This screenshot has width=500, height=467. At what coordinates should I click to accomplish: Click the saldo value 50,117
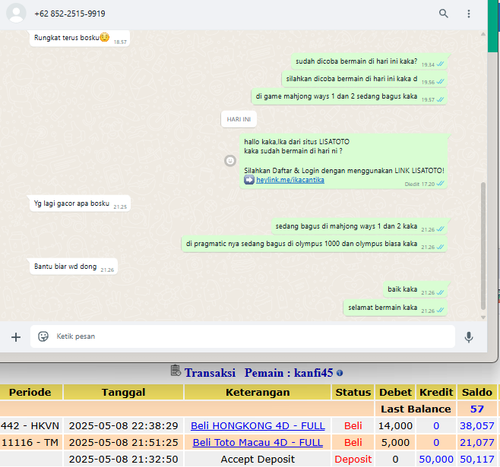coord(477,459)
